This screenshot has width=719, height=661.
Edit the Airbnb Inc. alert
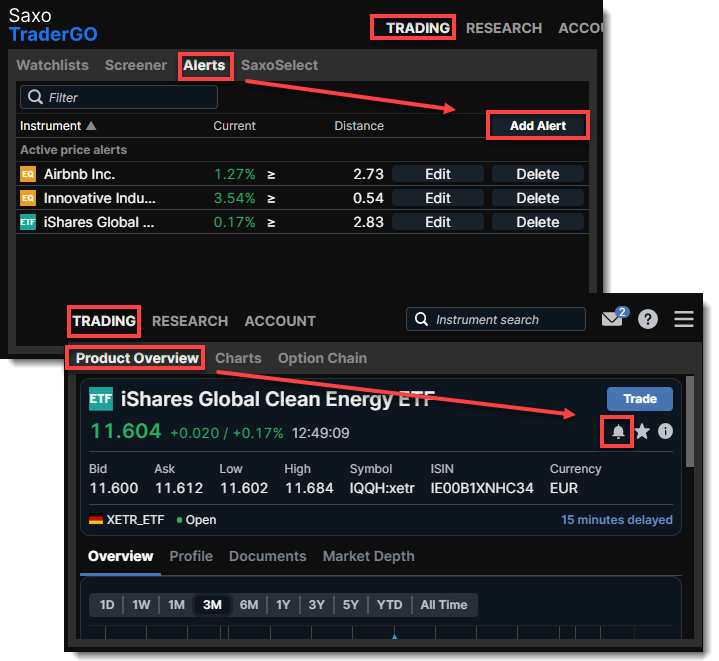tap(437, 174)
